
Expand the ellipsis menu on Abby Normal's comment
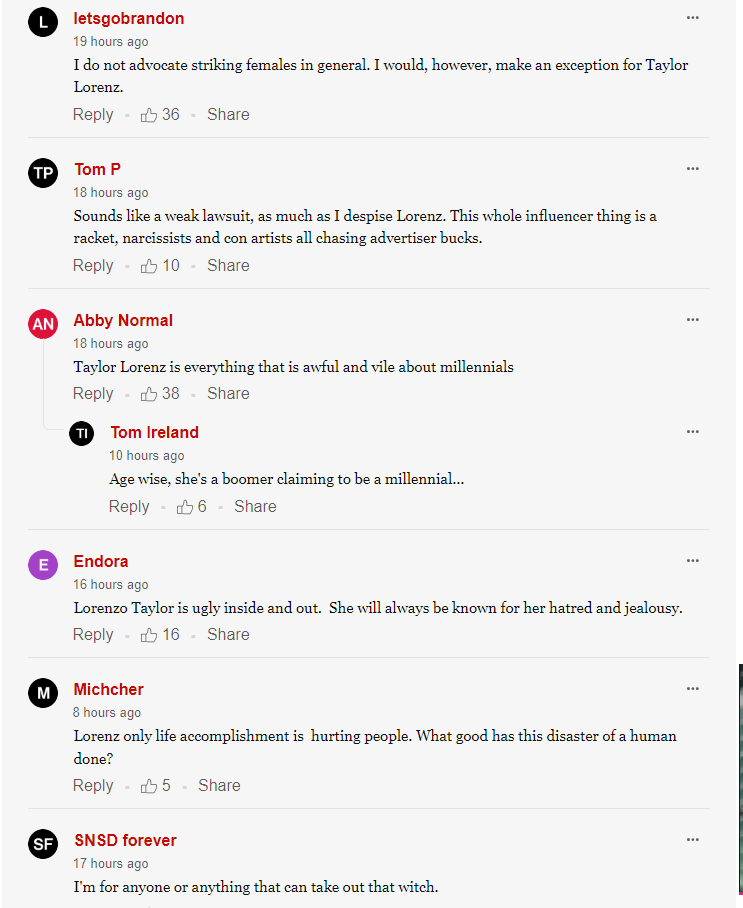click(693, 320)
